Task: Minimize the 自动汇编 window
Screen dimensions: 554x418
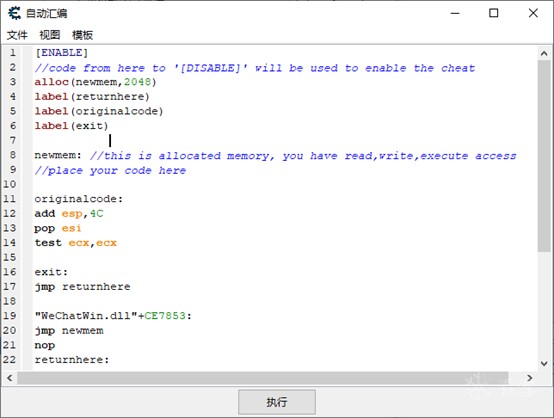Action: pos(455,13)
